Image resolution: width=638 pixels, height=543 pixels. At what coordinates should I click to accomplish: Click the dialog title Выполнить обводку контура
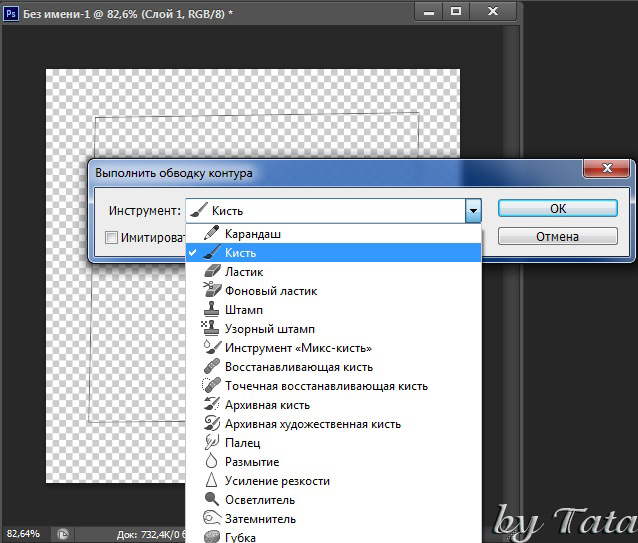(174, 173)
